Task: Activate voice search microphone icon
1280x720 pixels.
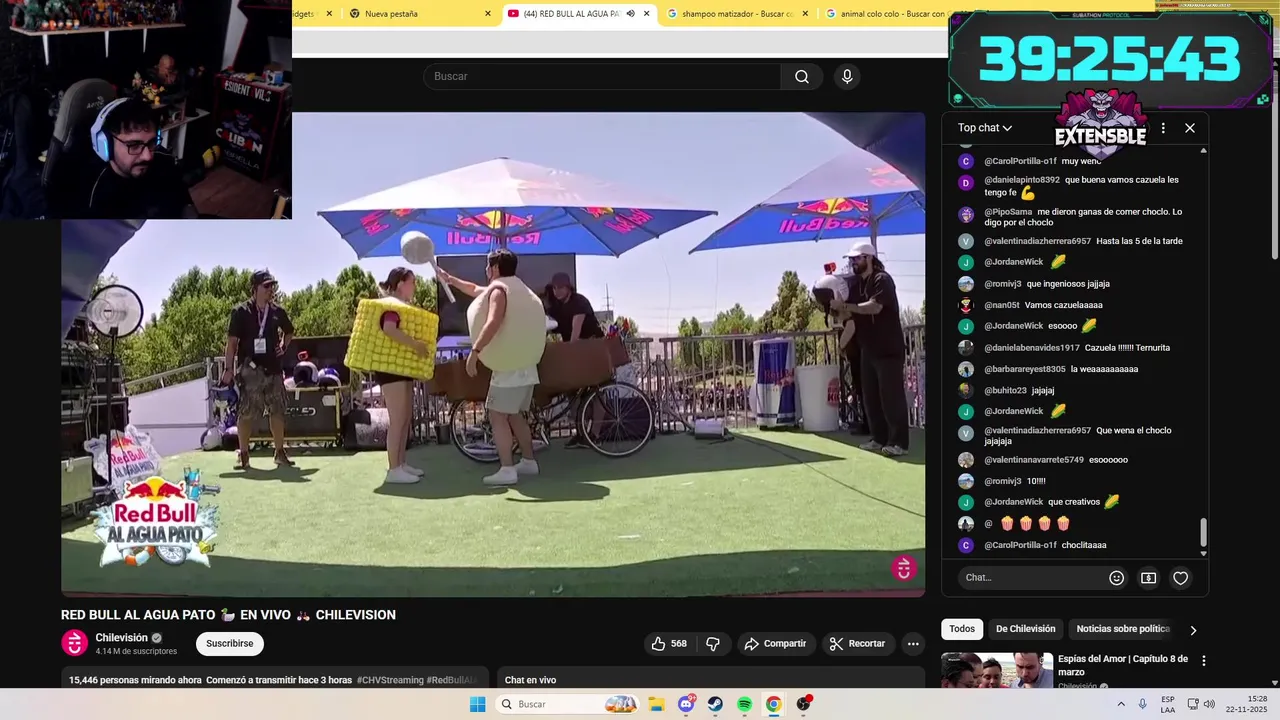Action: 847,77
